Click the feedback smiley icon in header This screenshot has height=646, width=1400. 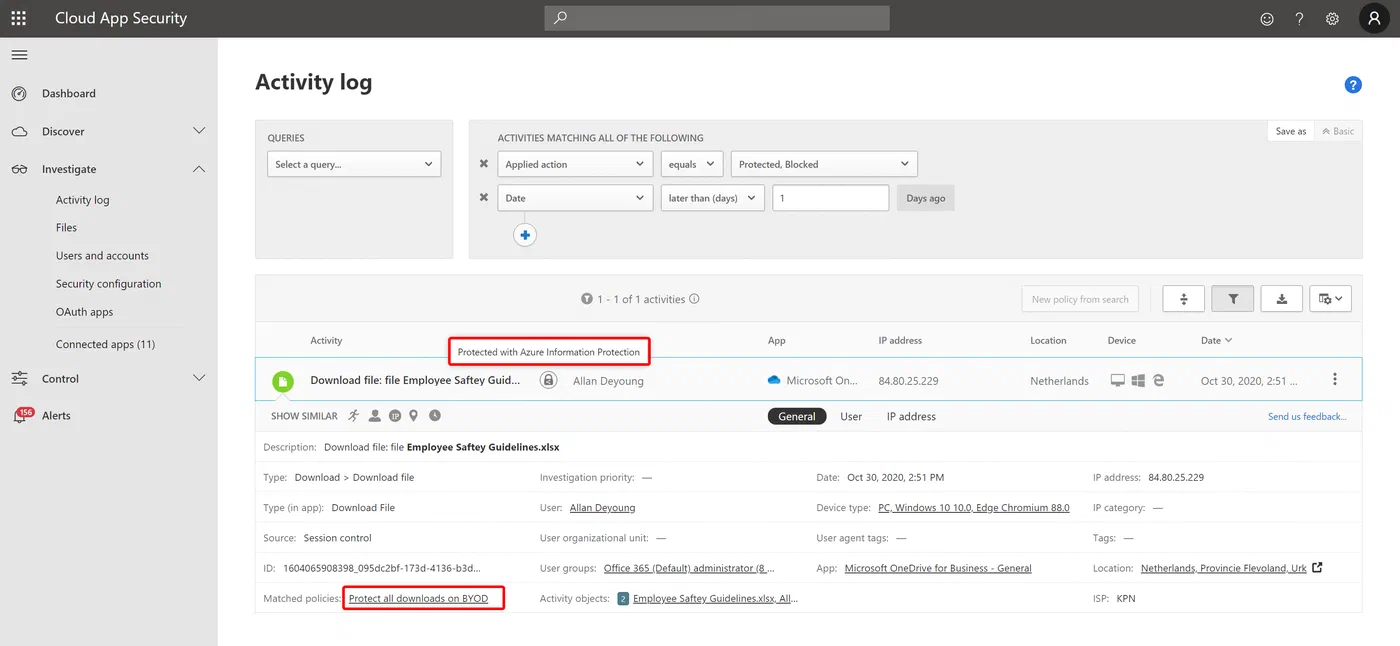(1267, 19)
